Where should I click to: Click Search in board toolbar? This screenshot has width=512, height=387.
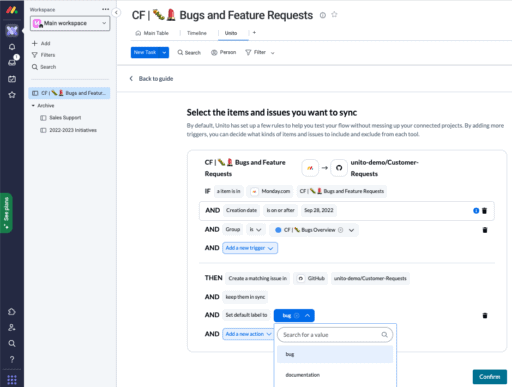[x=189, y=53]
